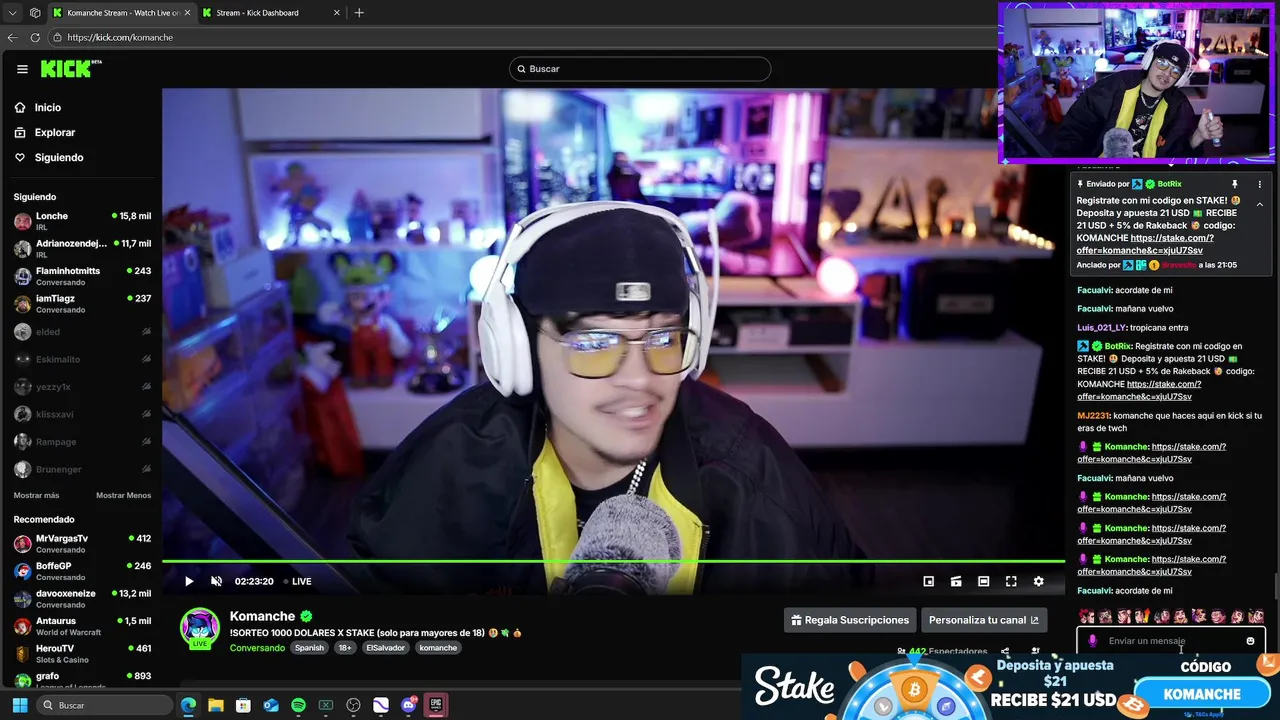The height and width of the screenshot is (720, 1280).
Task: Select the 18+ tag
Action: (345, 648)
